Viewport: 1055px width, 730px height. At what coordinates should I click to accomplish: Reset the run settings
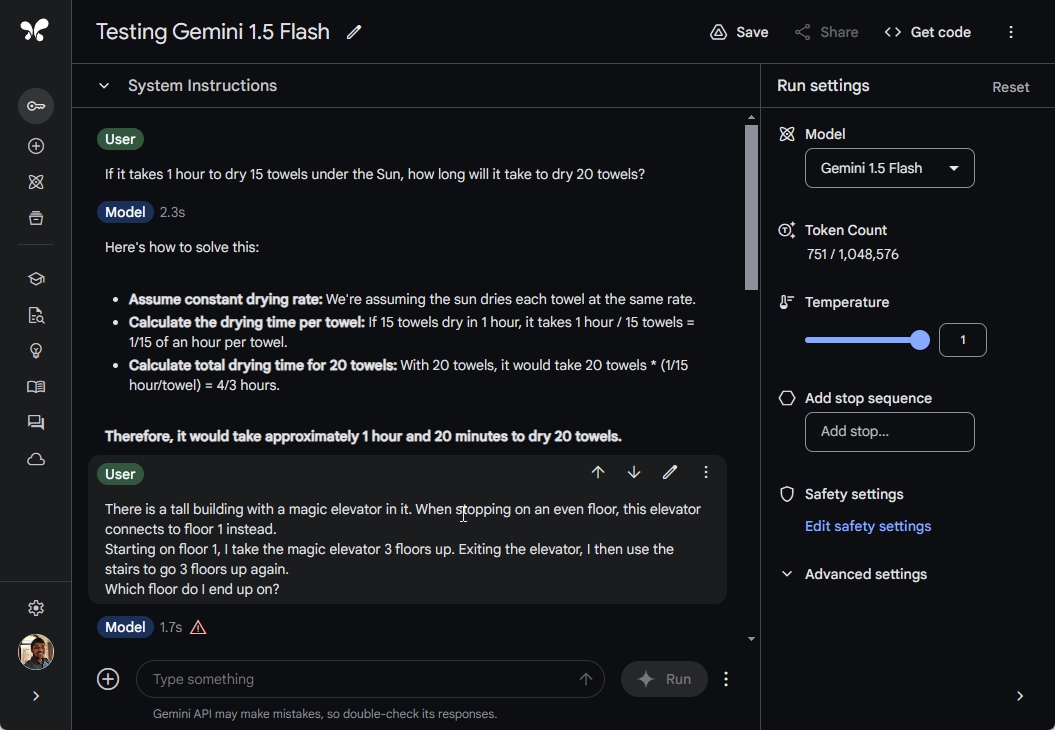(1010, 87)
